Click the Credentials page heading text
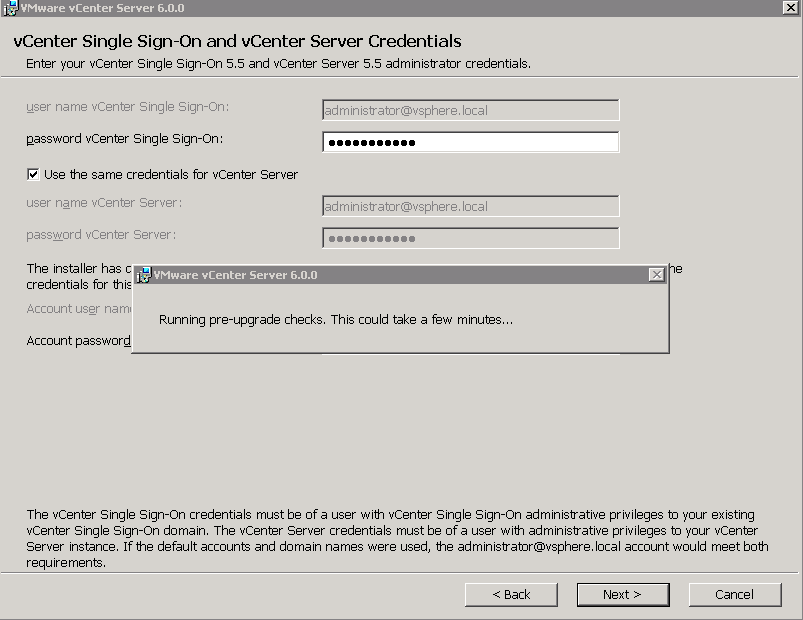803x620 pixels. [x=237, y=41]
